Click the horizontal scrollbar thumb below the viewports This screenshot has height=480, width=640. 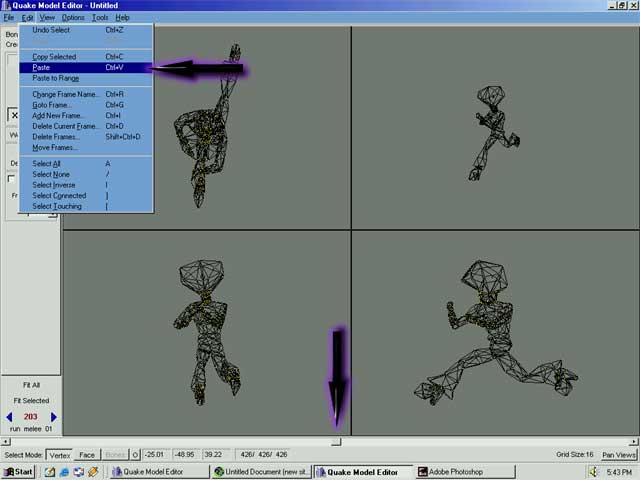pos(336,441)
